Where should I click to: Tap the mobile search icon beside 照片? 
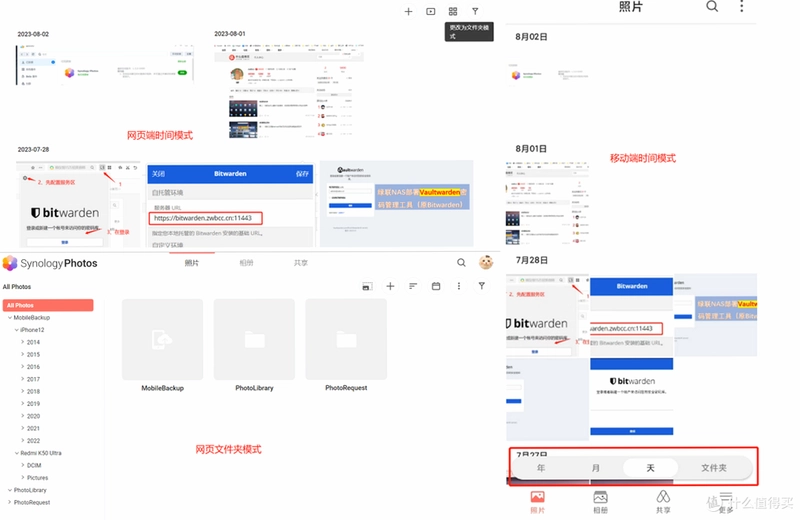coord(712,6)
